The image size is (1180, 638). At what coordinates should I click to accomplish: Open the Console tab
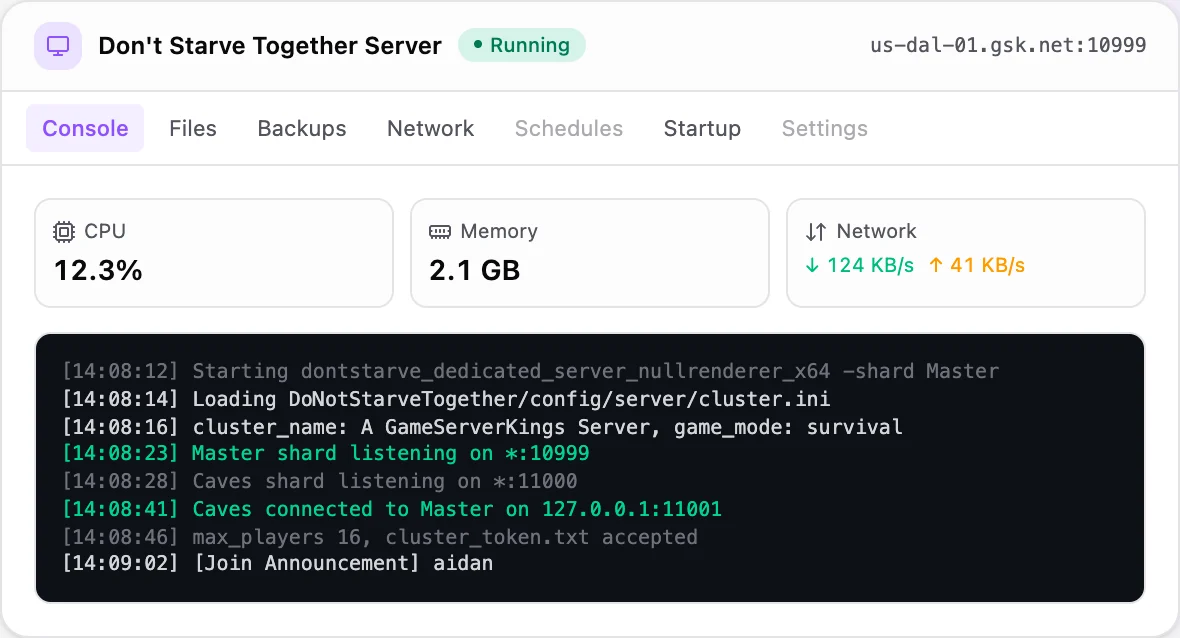click(x=85, y=128)
